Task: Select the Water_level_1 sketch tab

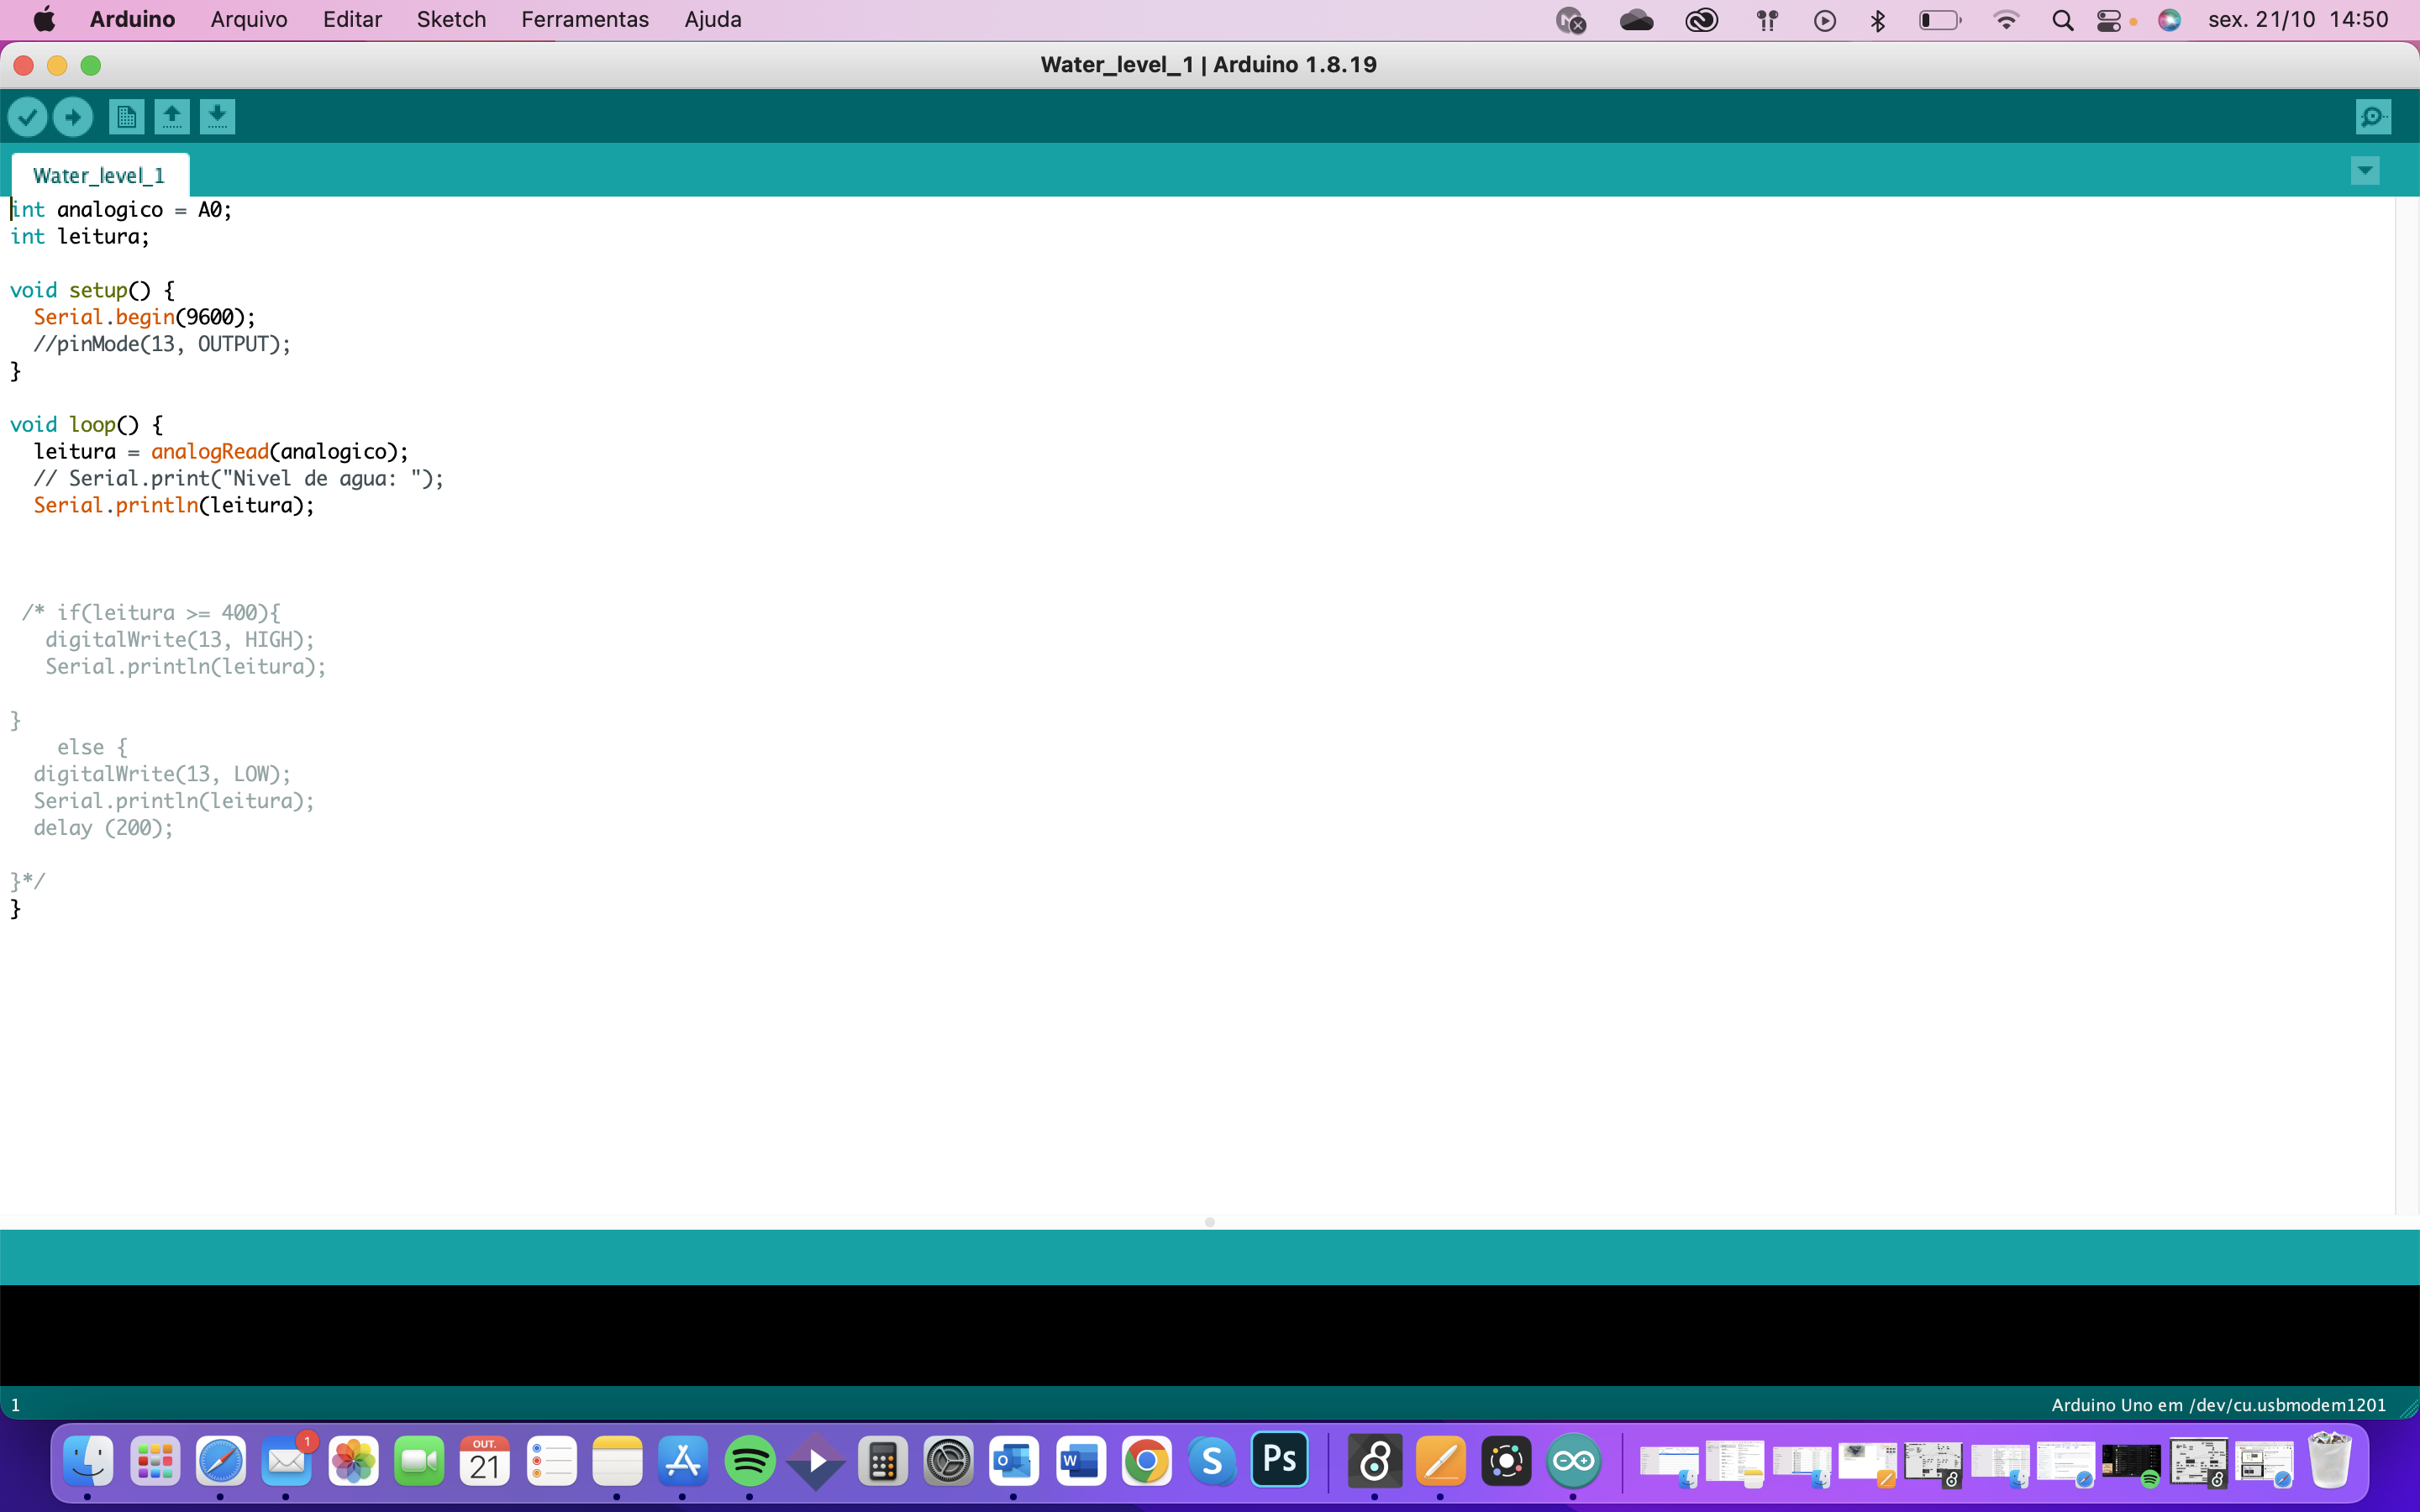Action: click(x=99, y=175)
